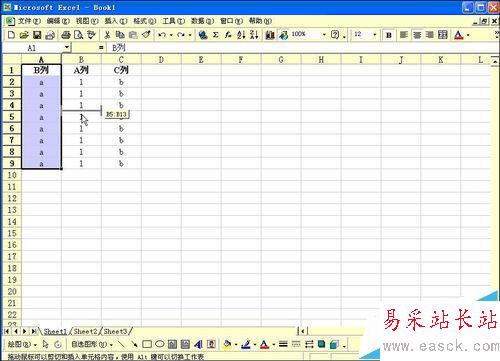Click the formula bar showing B列
This screenshot has height=361, width=500.
pyautogui.click(x=302, y=48)
